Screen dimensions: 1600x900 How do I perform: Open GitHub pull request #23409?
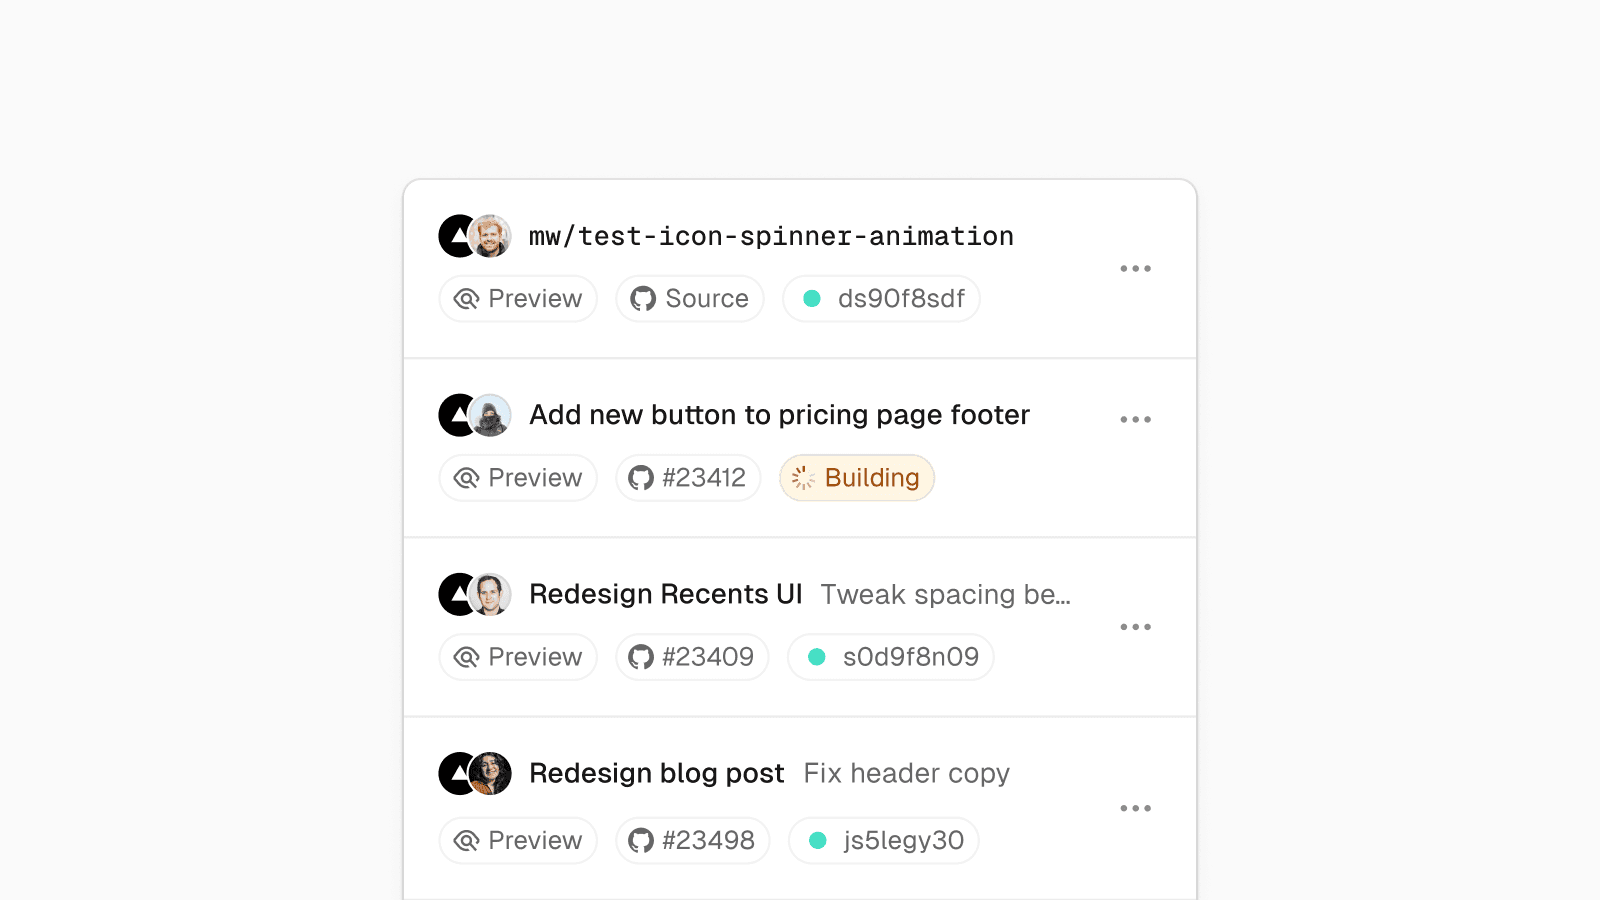point(692,657)
